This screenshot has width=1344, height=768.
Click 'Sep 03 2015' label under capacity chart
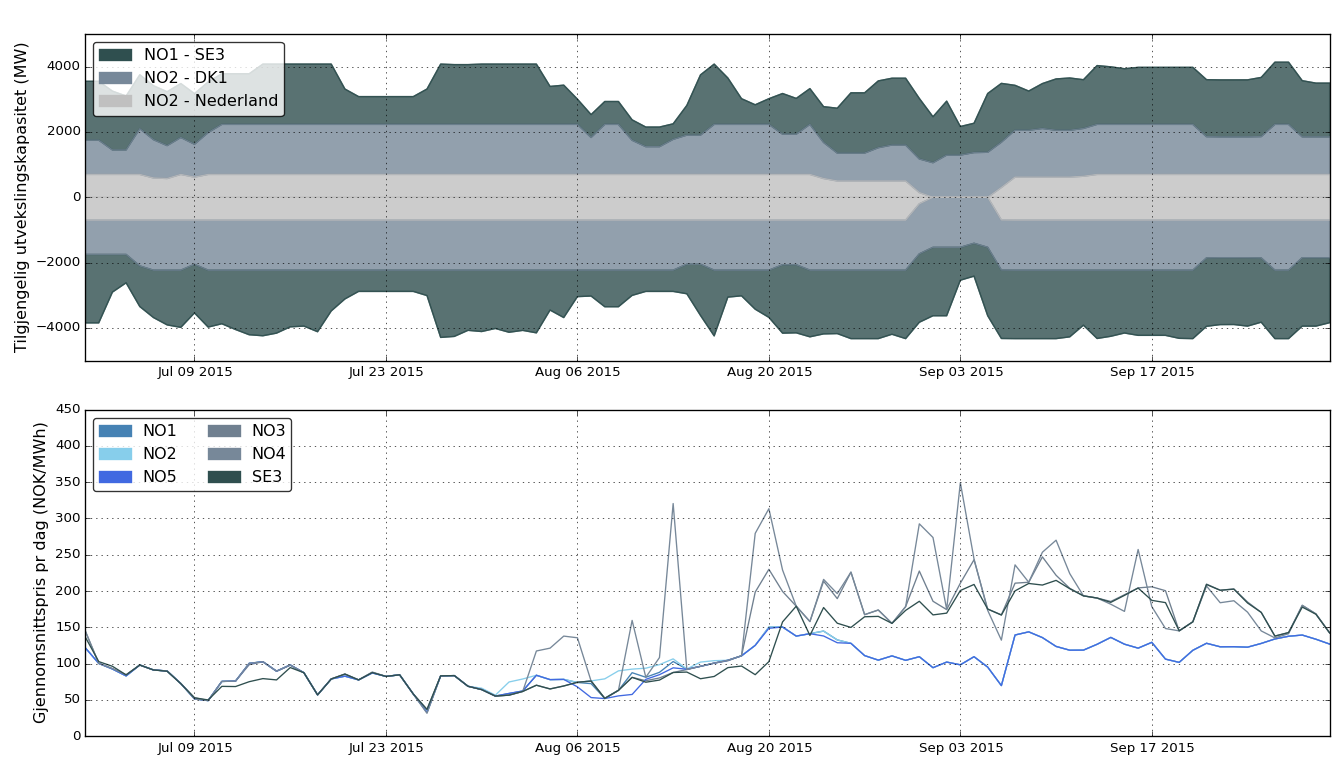coord(960,372)
